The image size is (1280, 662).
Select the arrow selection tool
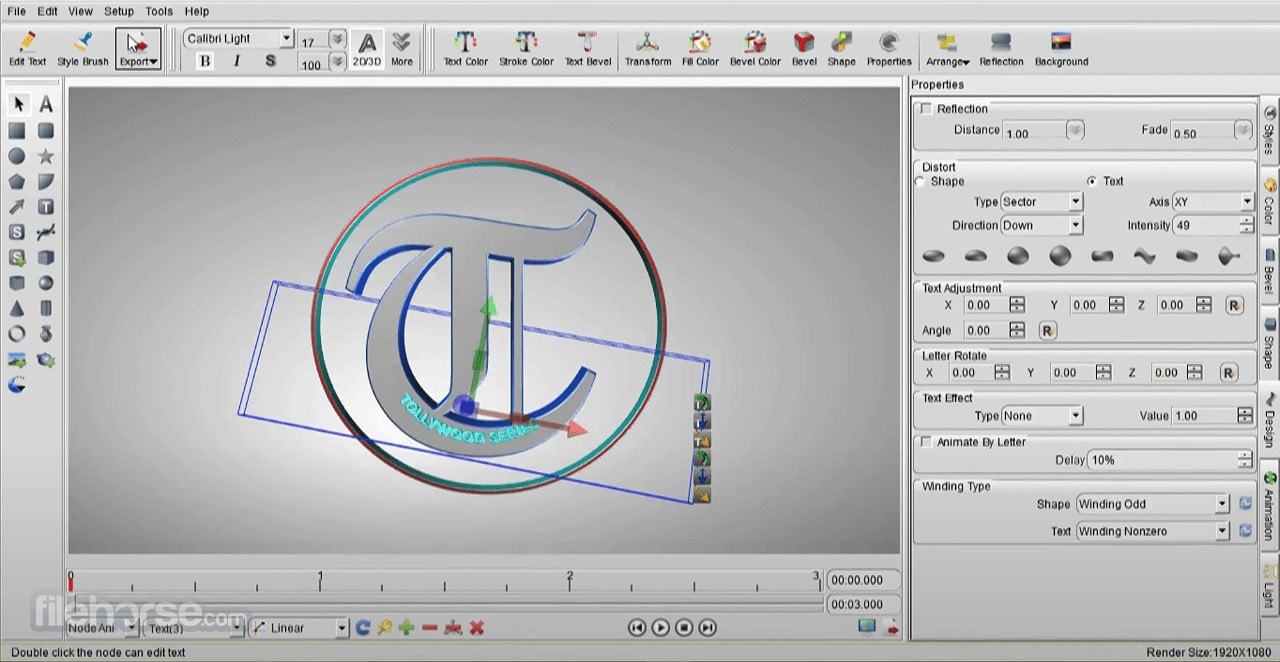coord(17,104)
